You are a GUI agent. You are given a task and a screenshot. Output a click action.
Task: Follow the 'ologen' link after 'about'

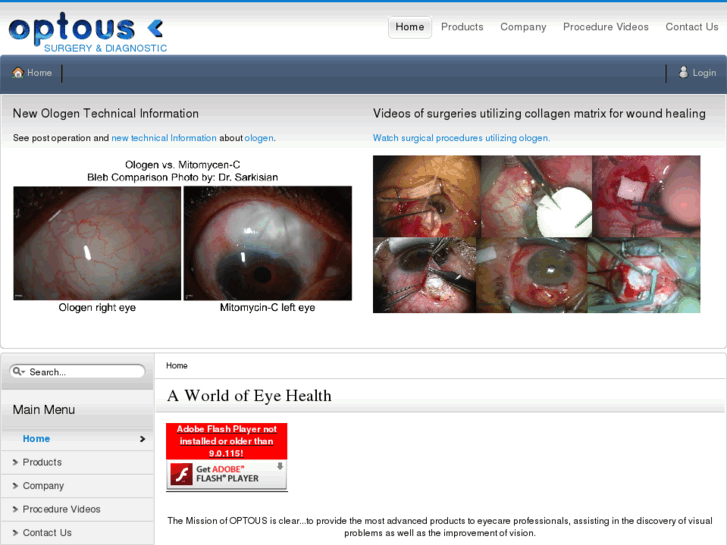(x=259, y=138)
